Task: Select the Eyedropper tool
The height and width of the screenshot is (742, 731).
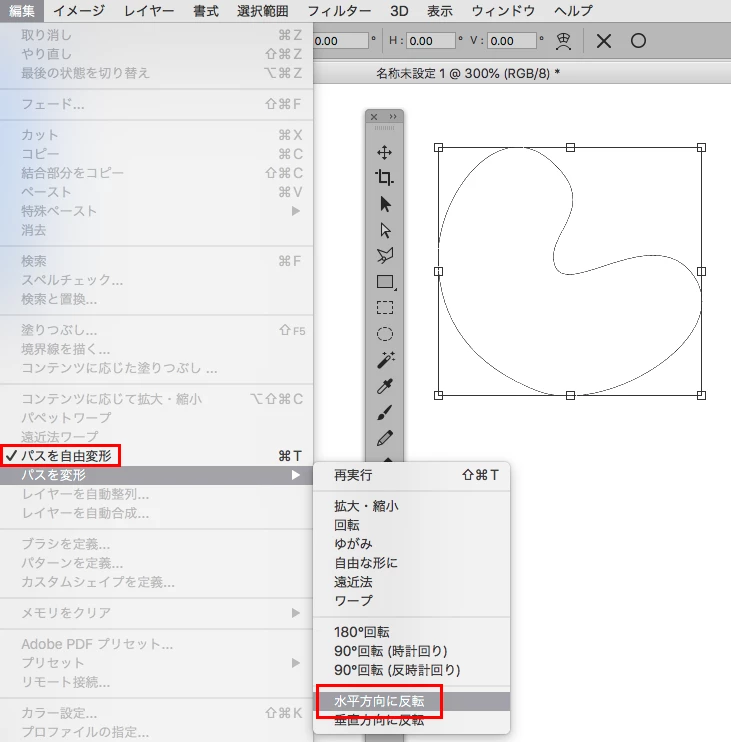Action: tap(385, 386)
